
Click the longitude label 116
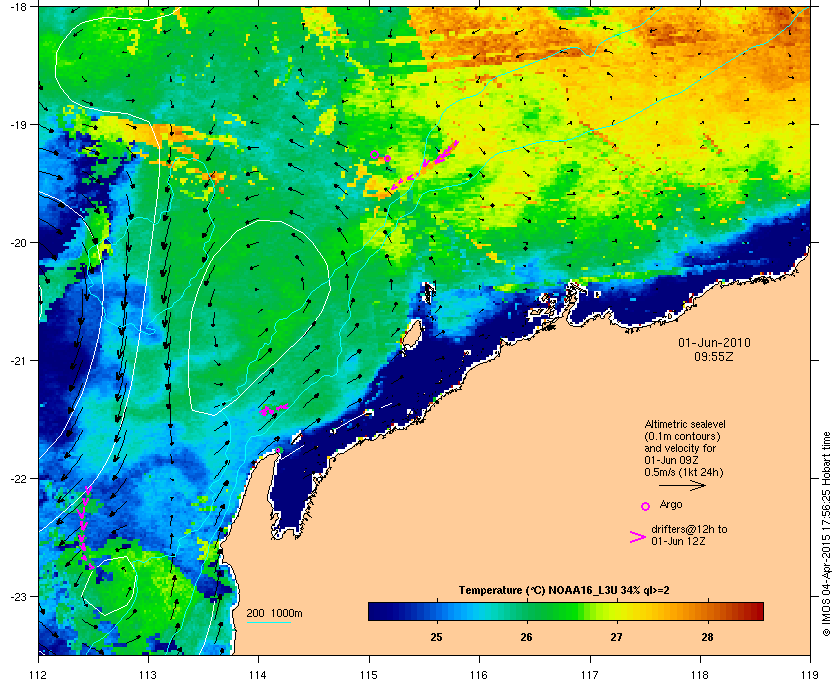click(479, 675)
